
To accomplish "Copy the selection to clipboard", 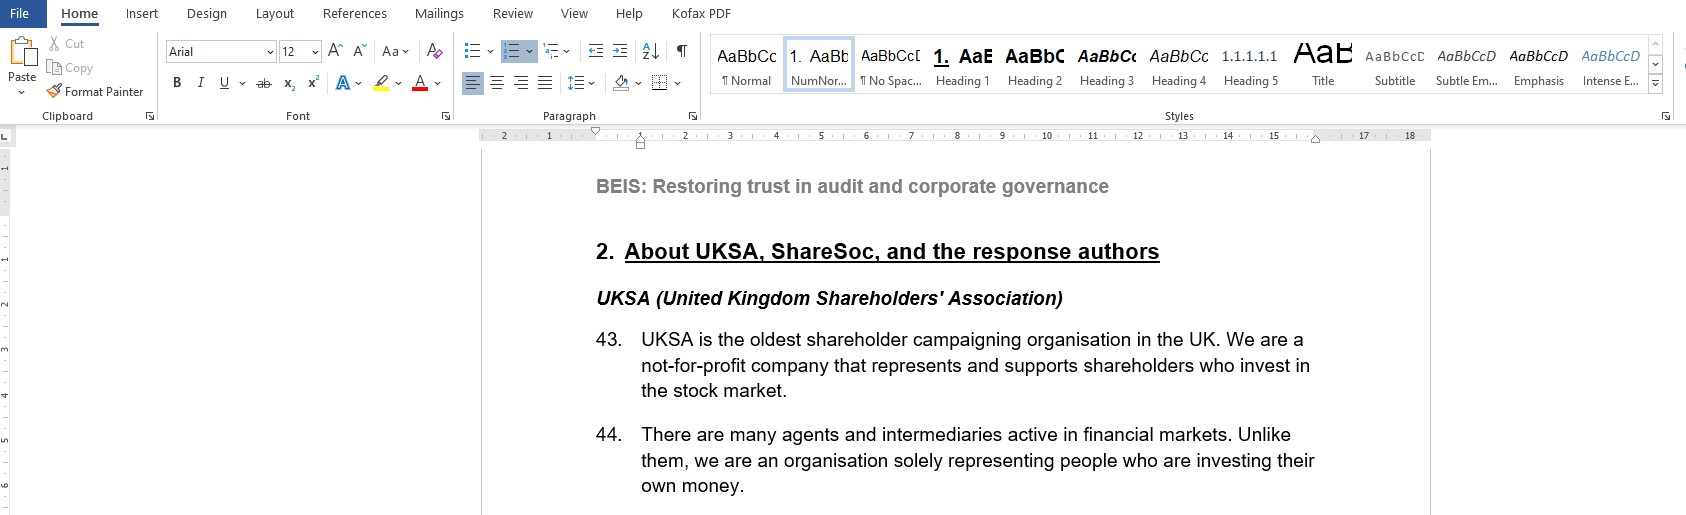I will (70, 68).
